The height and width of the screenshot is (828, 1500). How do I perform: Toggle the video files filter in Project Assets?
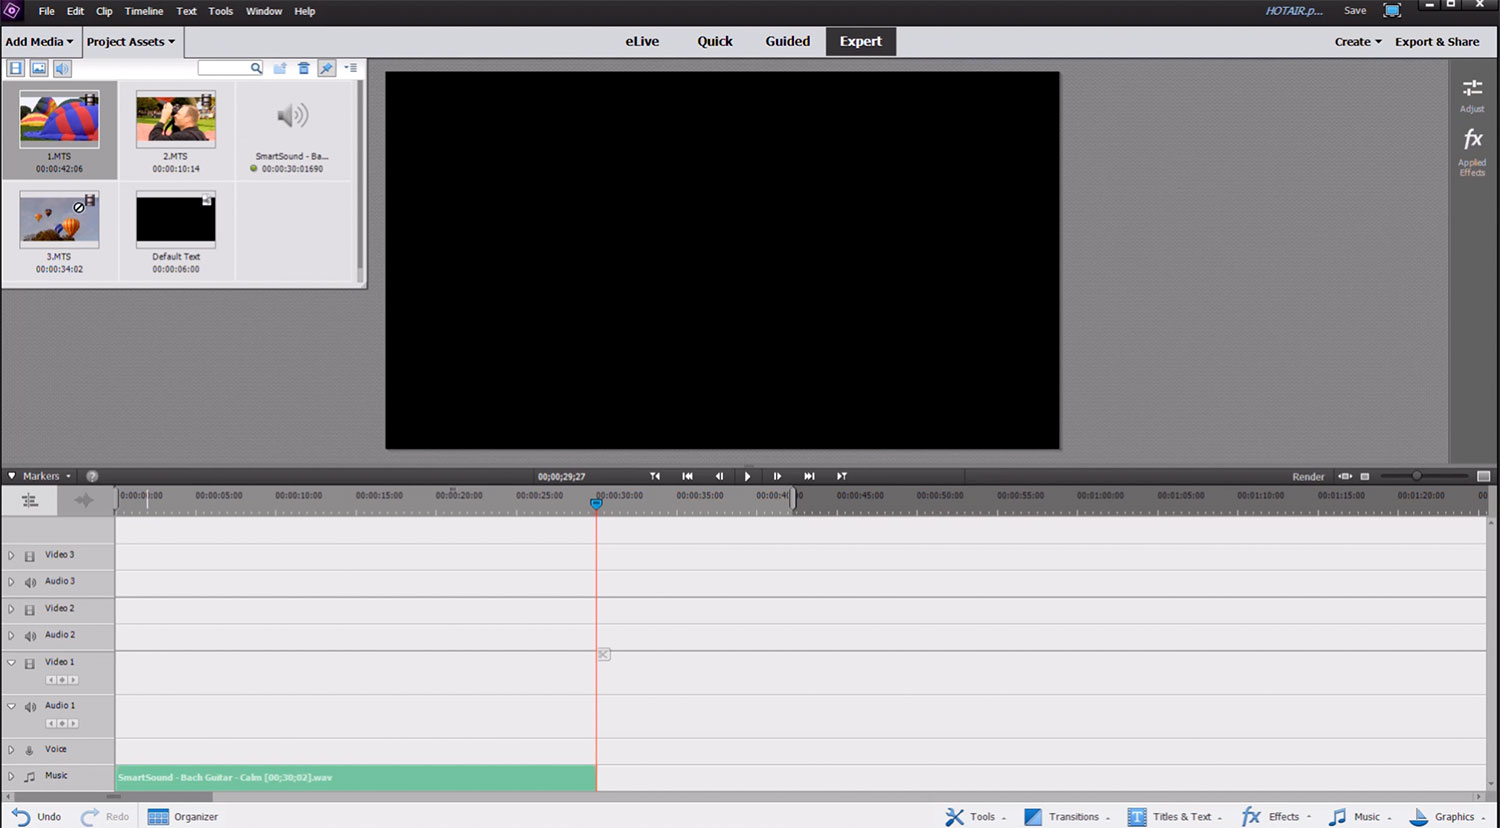click(x=16, y=68)
